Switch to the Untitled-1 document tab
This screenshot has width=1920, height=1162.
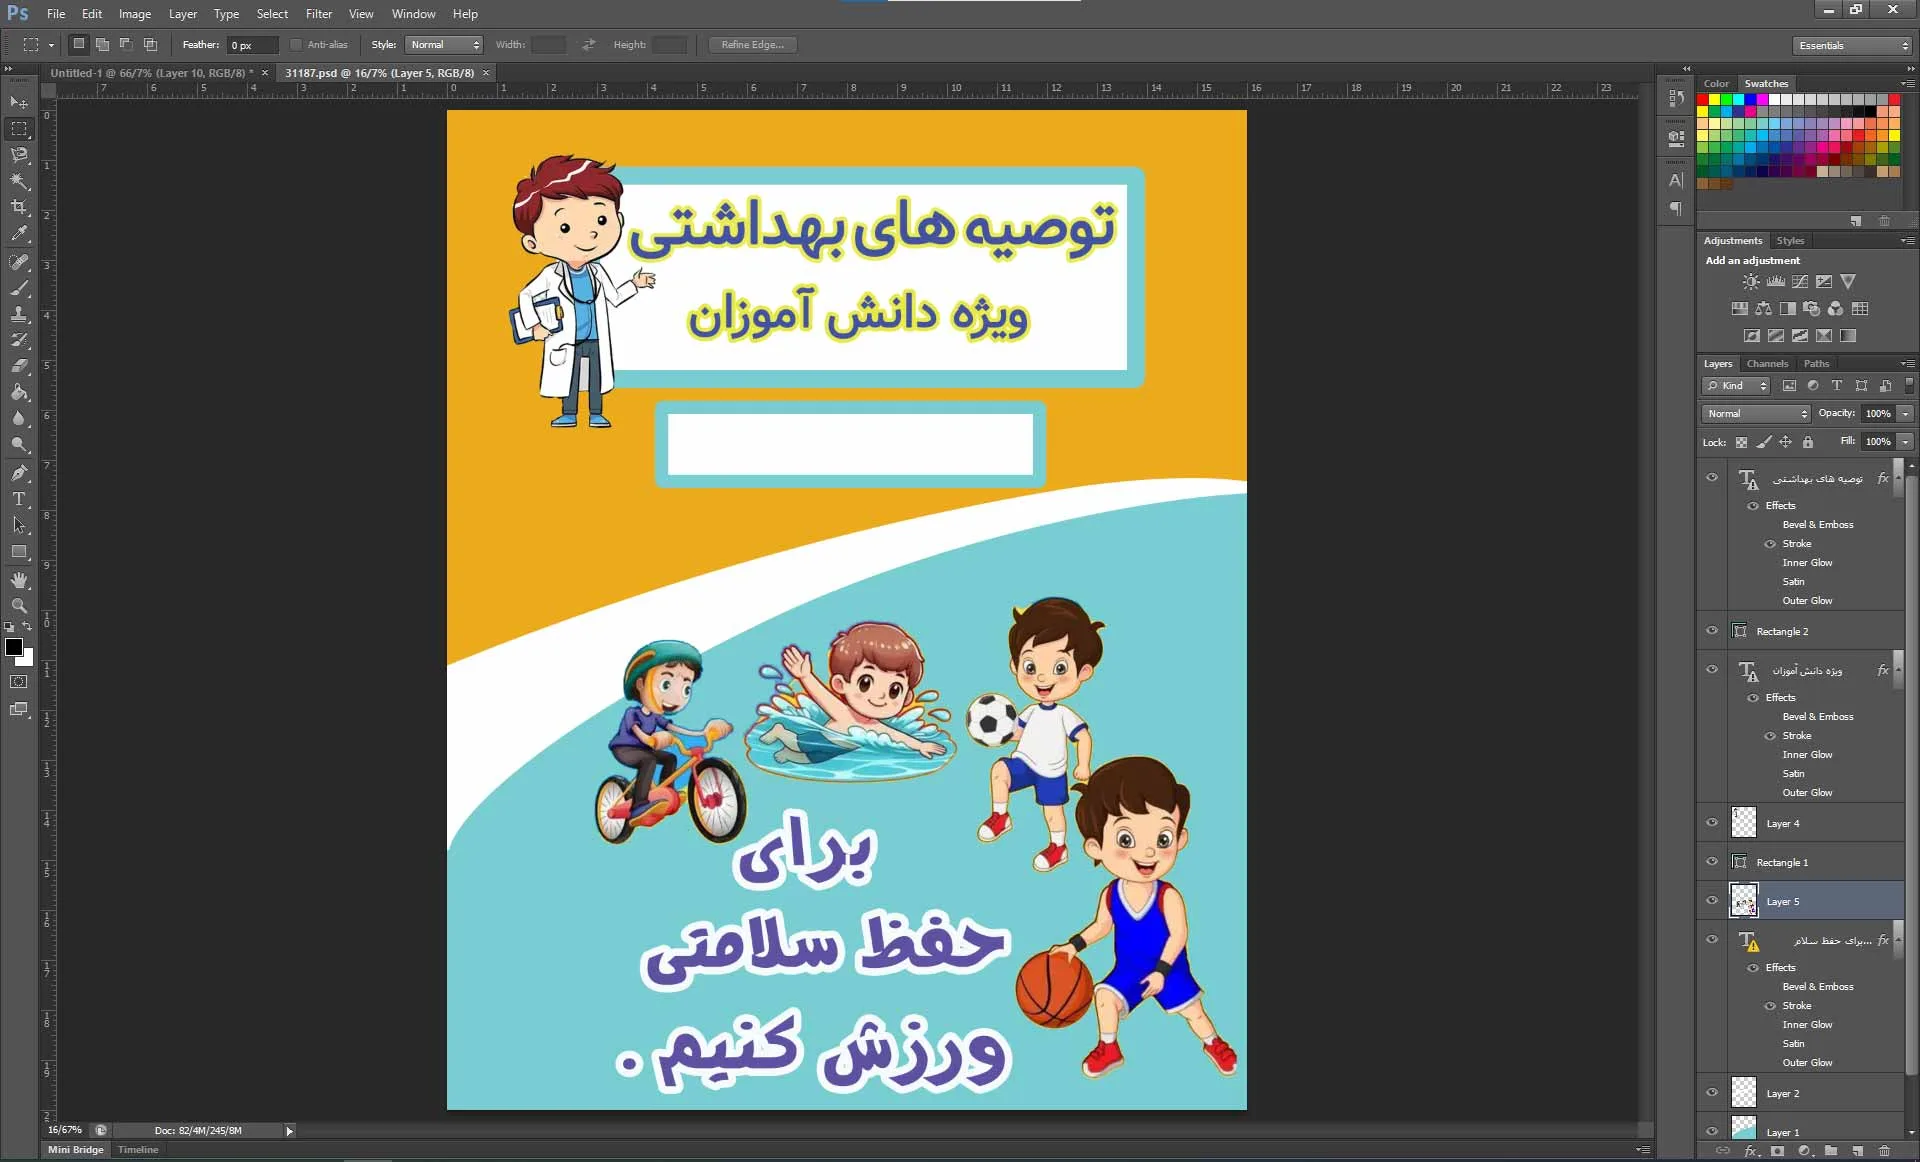[x=152, y=73]
